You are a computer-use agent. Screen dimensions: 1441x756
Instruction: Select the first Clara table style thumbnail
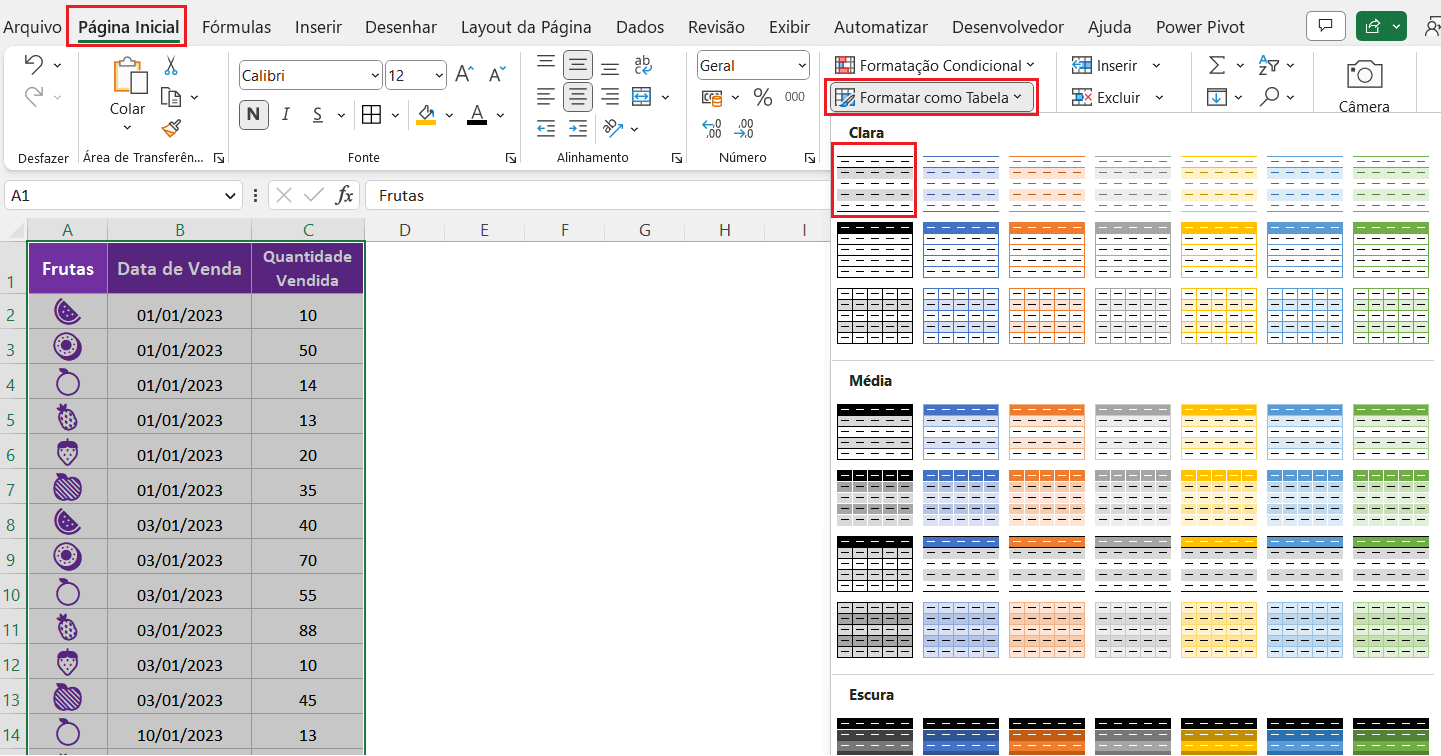point(874,180)
